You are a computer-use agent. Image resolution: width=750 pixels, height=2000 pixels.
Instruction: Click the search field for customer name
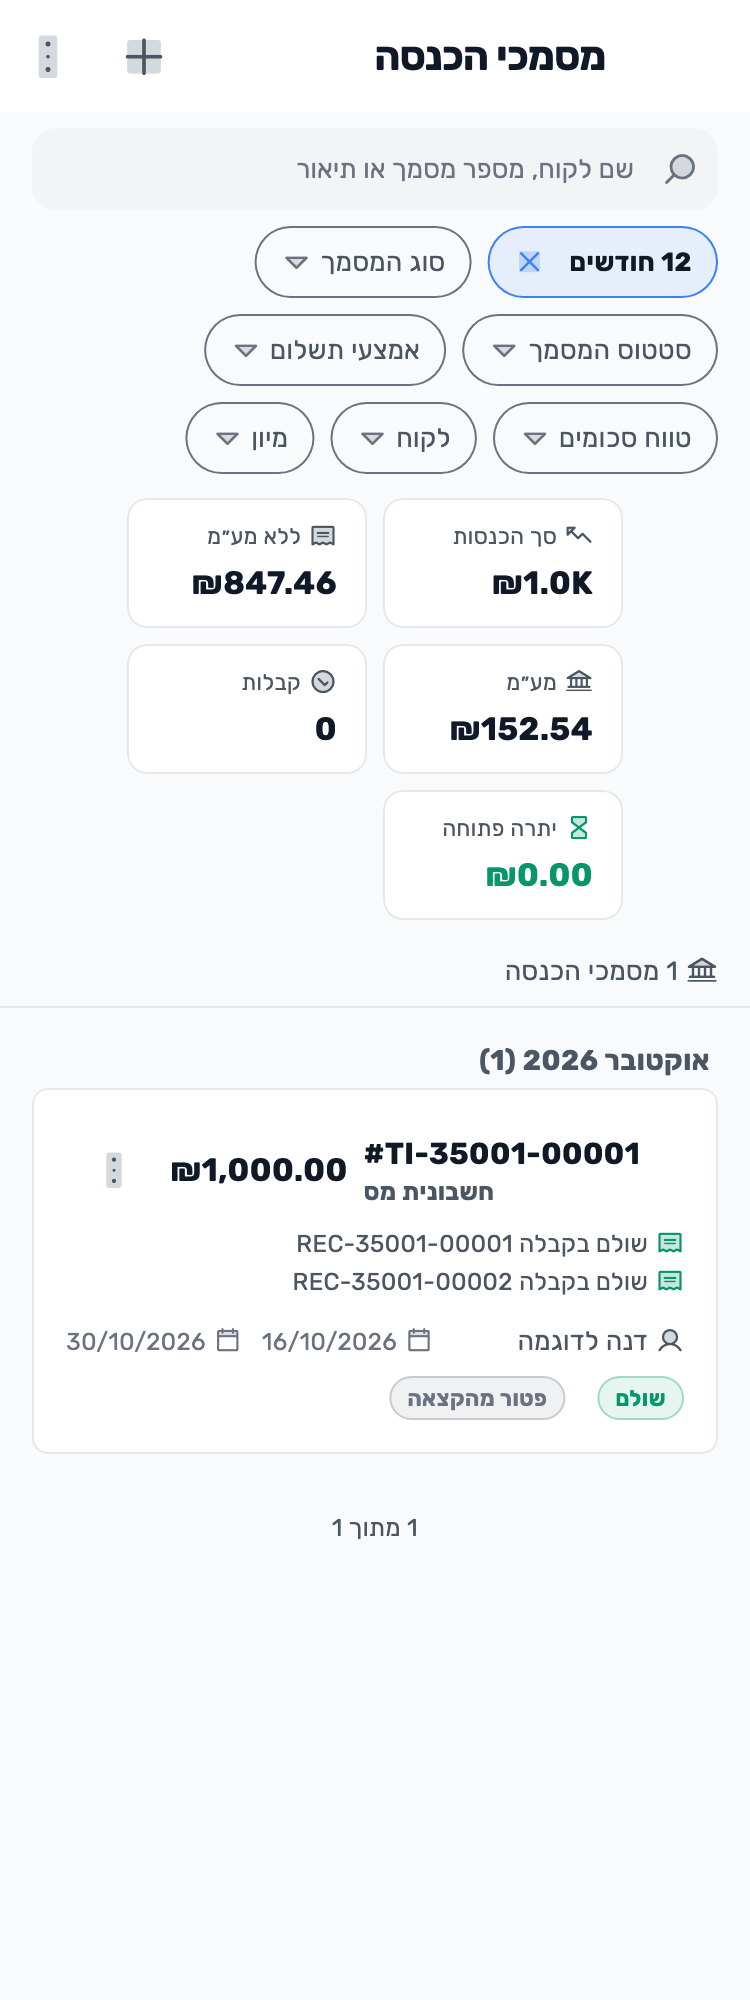click(x=375, y=169)
